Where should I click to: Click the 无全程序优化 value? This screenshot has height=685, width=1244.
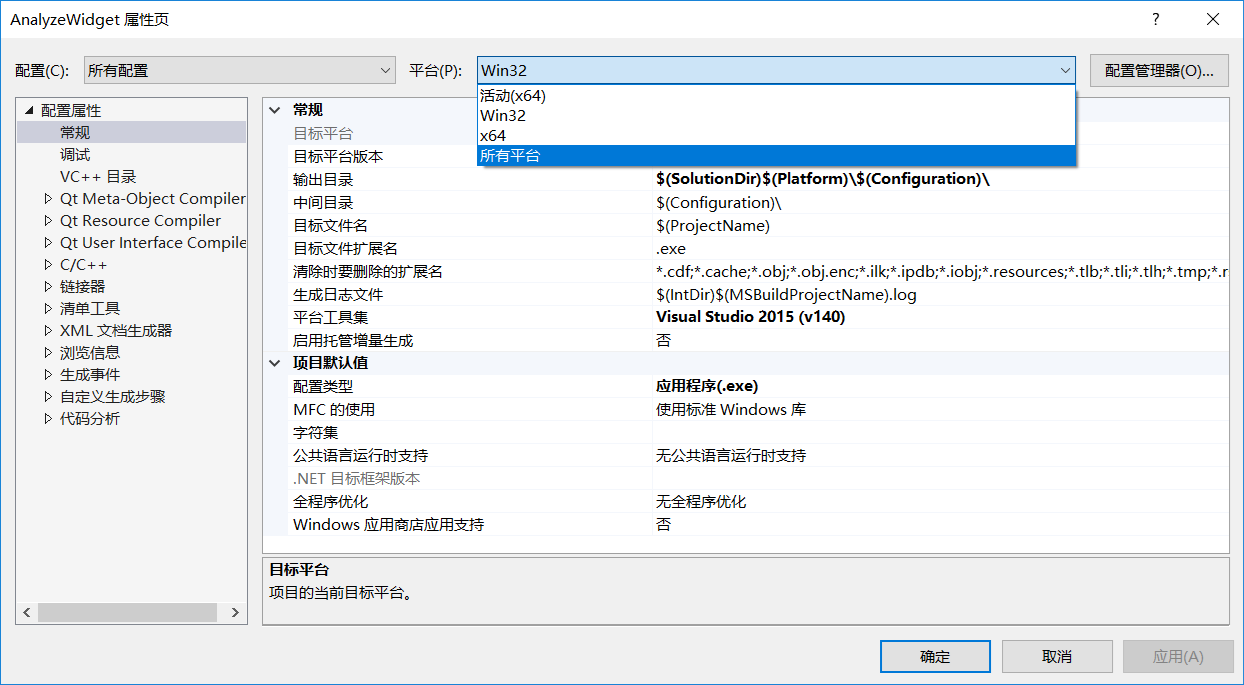pos(701,501)
